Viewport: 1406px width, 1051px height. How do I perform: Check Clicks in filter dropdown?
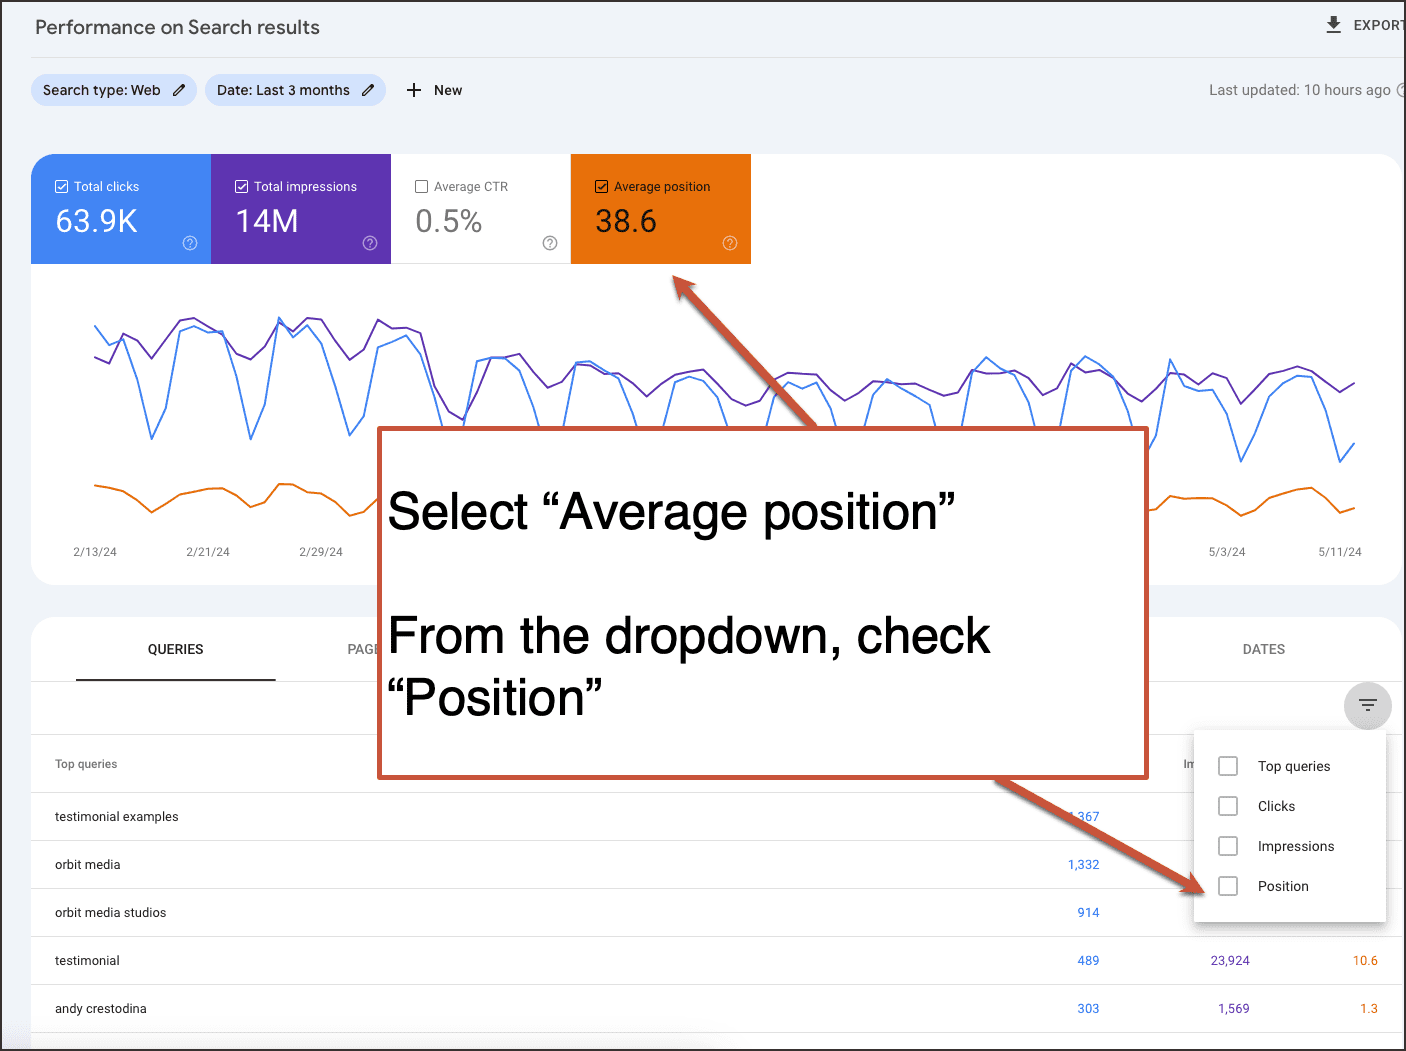click(1228, 806)
